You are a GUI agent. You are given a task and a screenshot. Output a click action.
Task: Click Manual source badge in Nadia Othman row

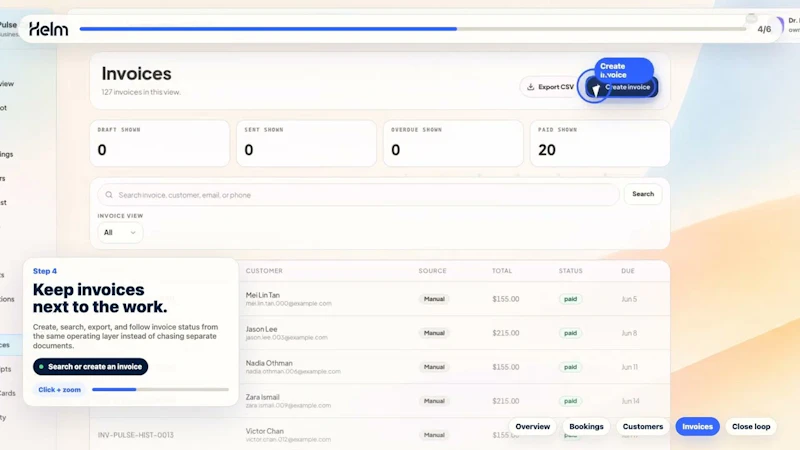pyautogui.click(x=434, y=367)
